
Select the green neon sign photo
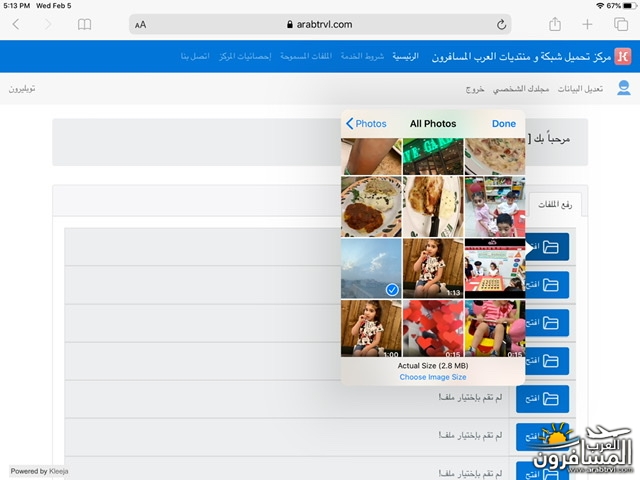click(x=433, y=156)
